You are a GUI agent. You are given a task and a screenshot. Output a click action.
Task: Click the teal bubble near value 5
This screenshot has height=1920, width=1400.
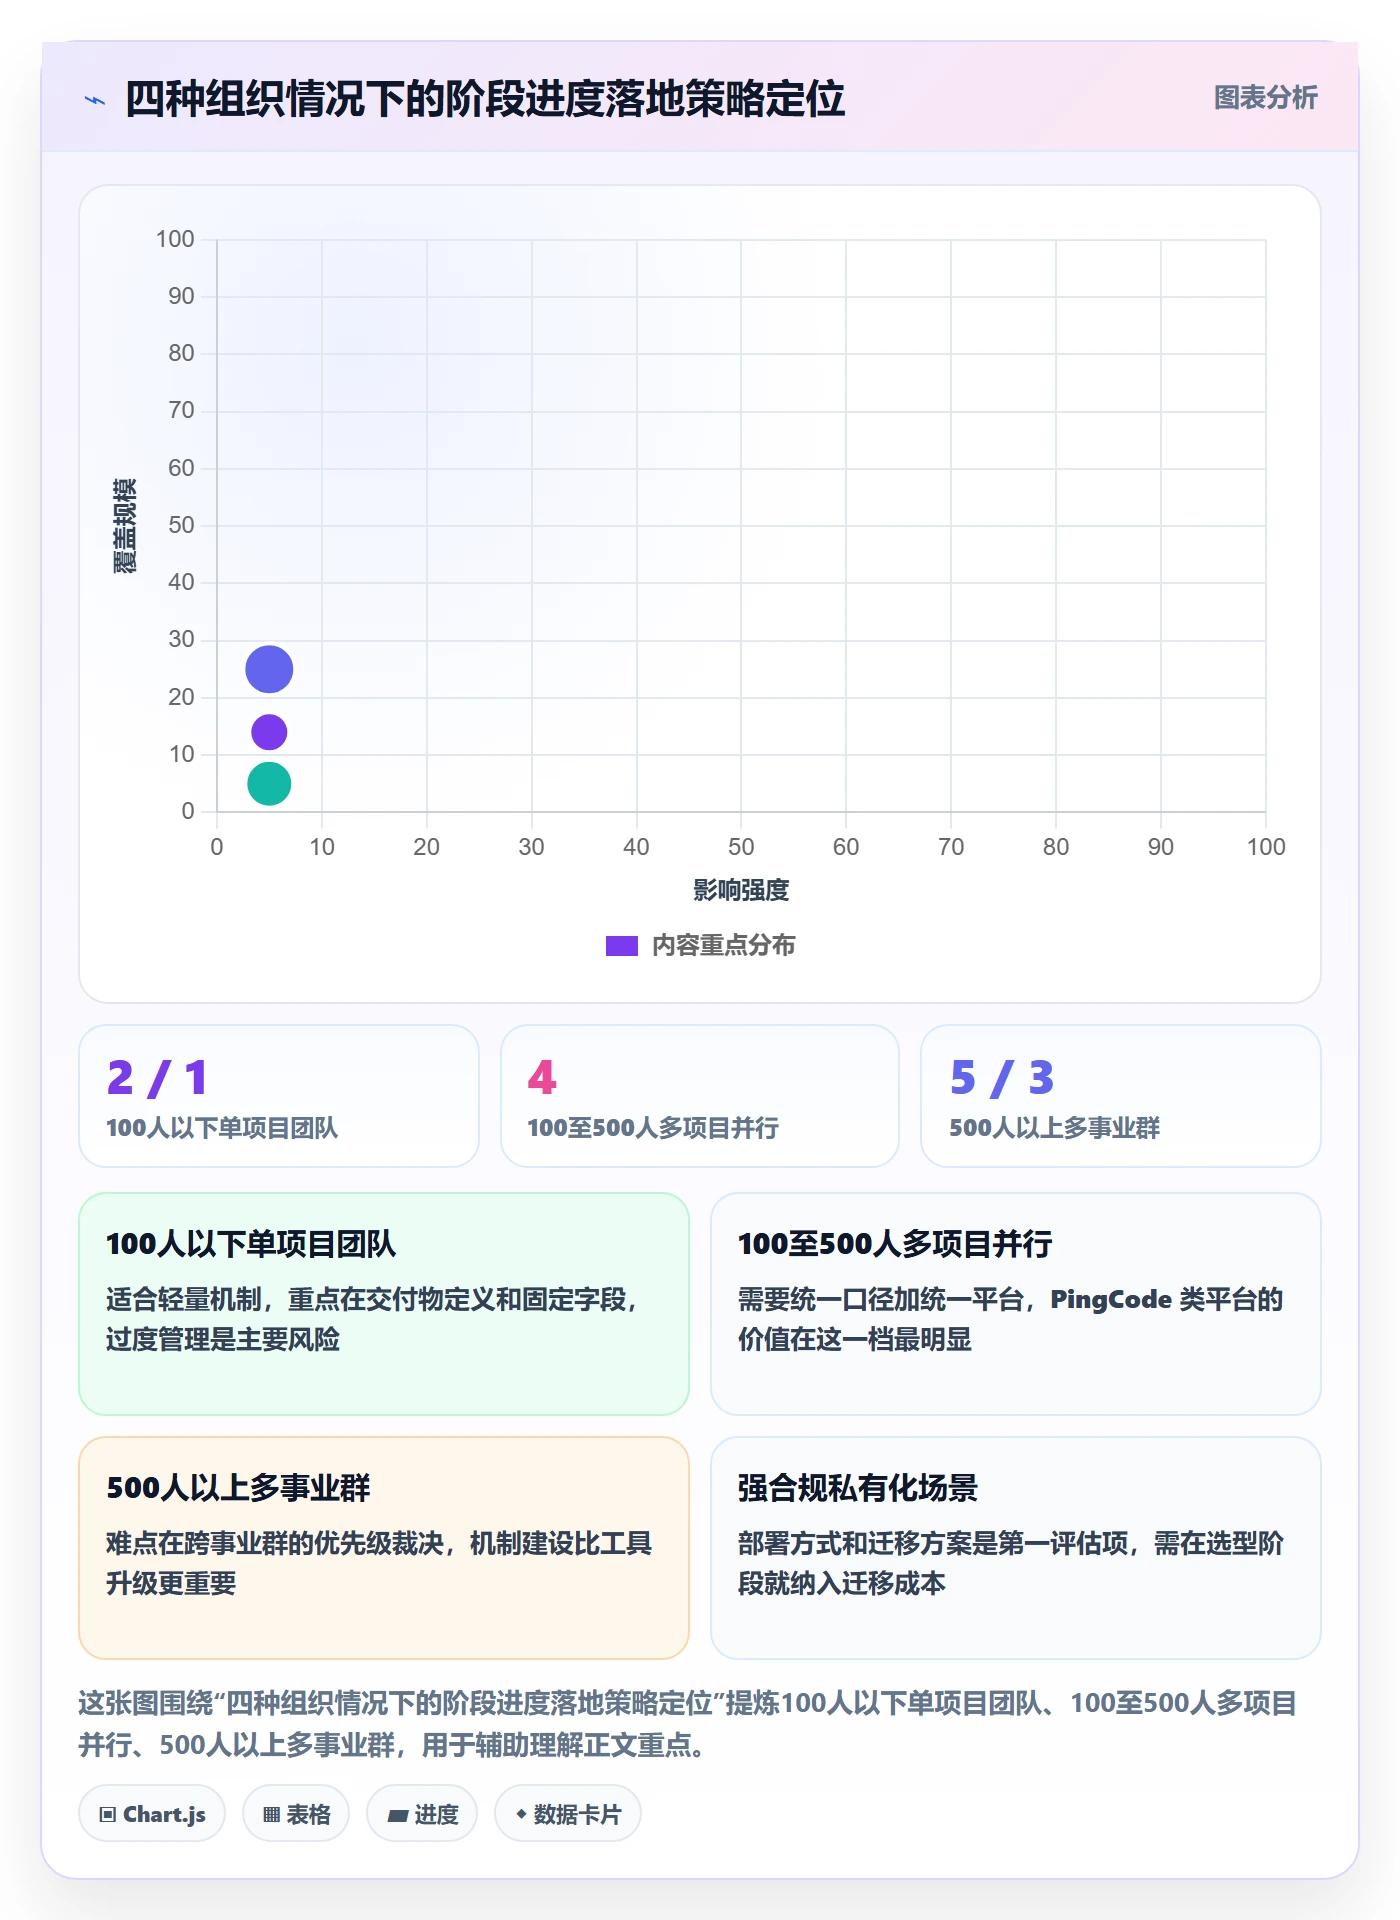[269, 784]
